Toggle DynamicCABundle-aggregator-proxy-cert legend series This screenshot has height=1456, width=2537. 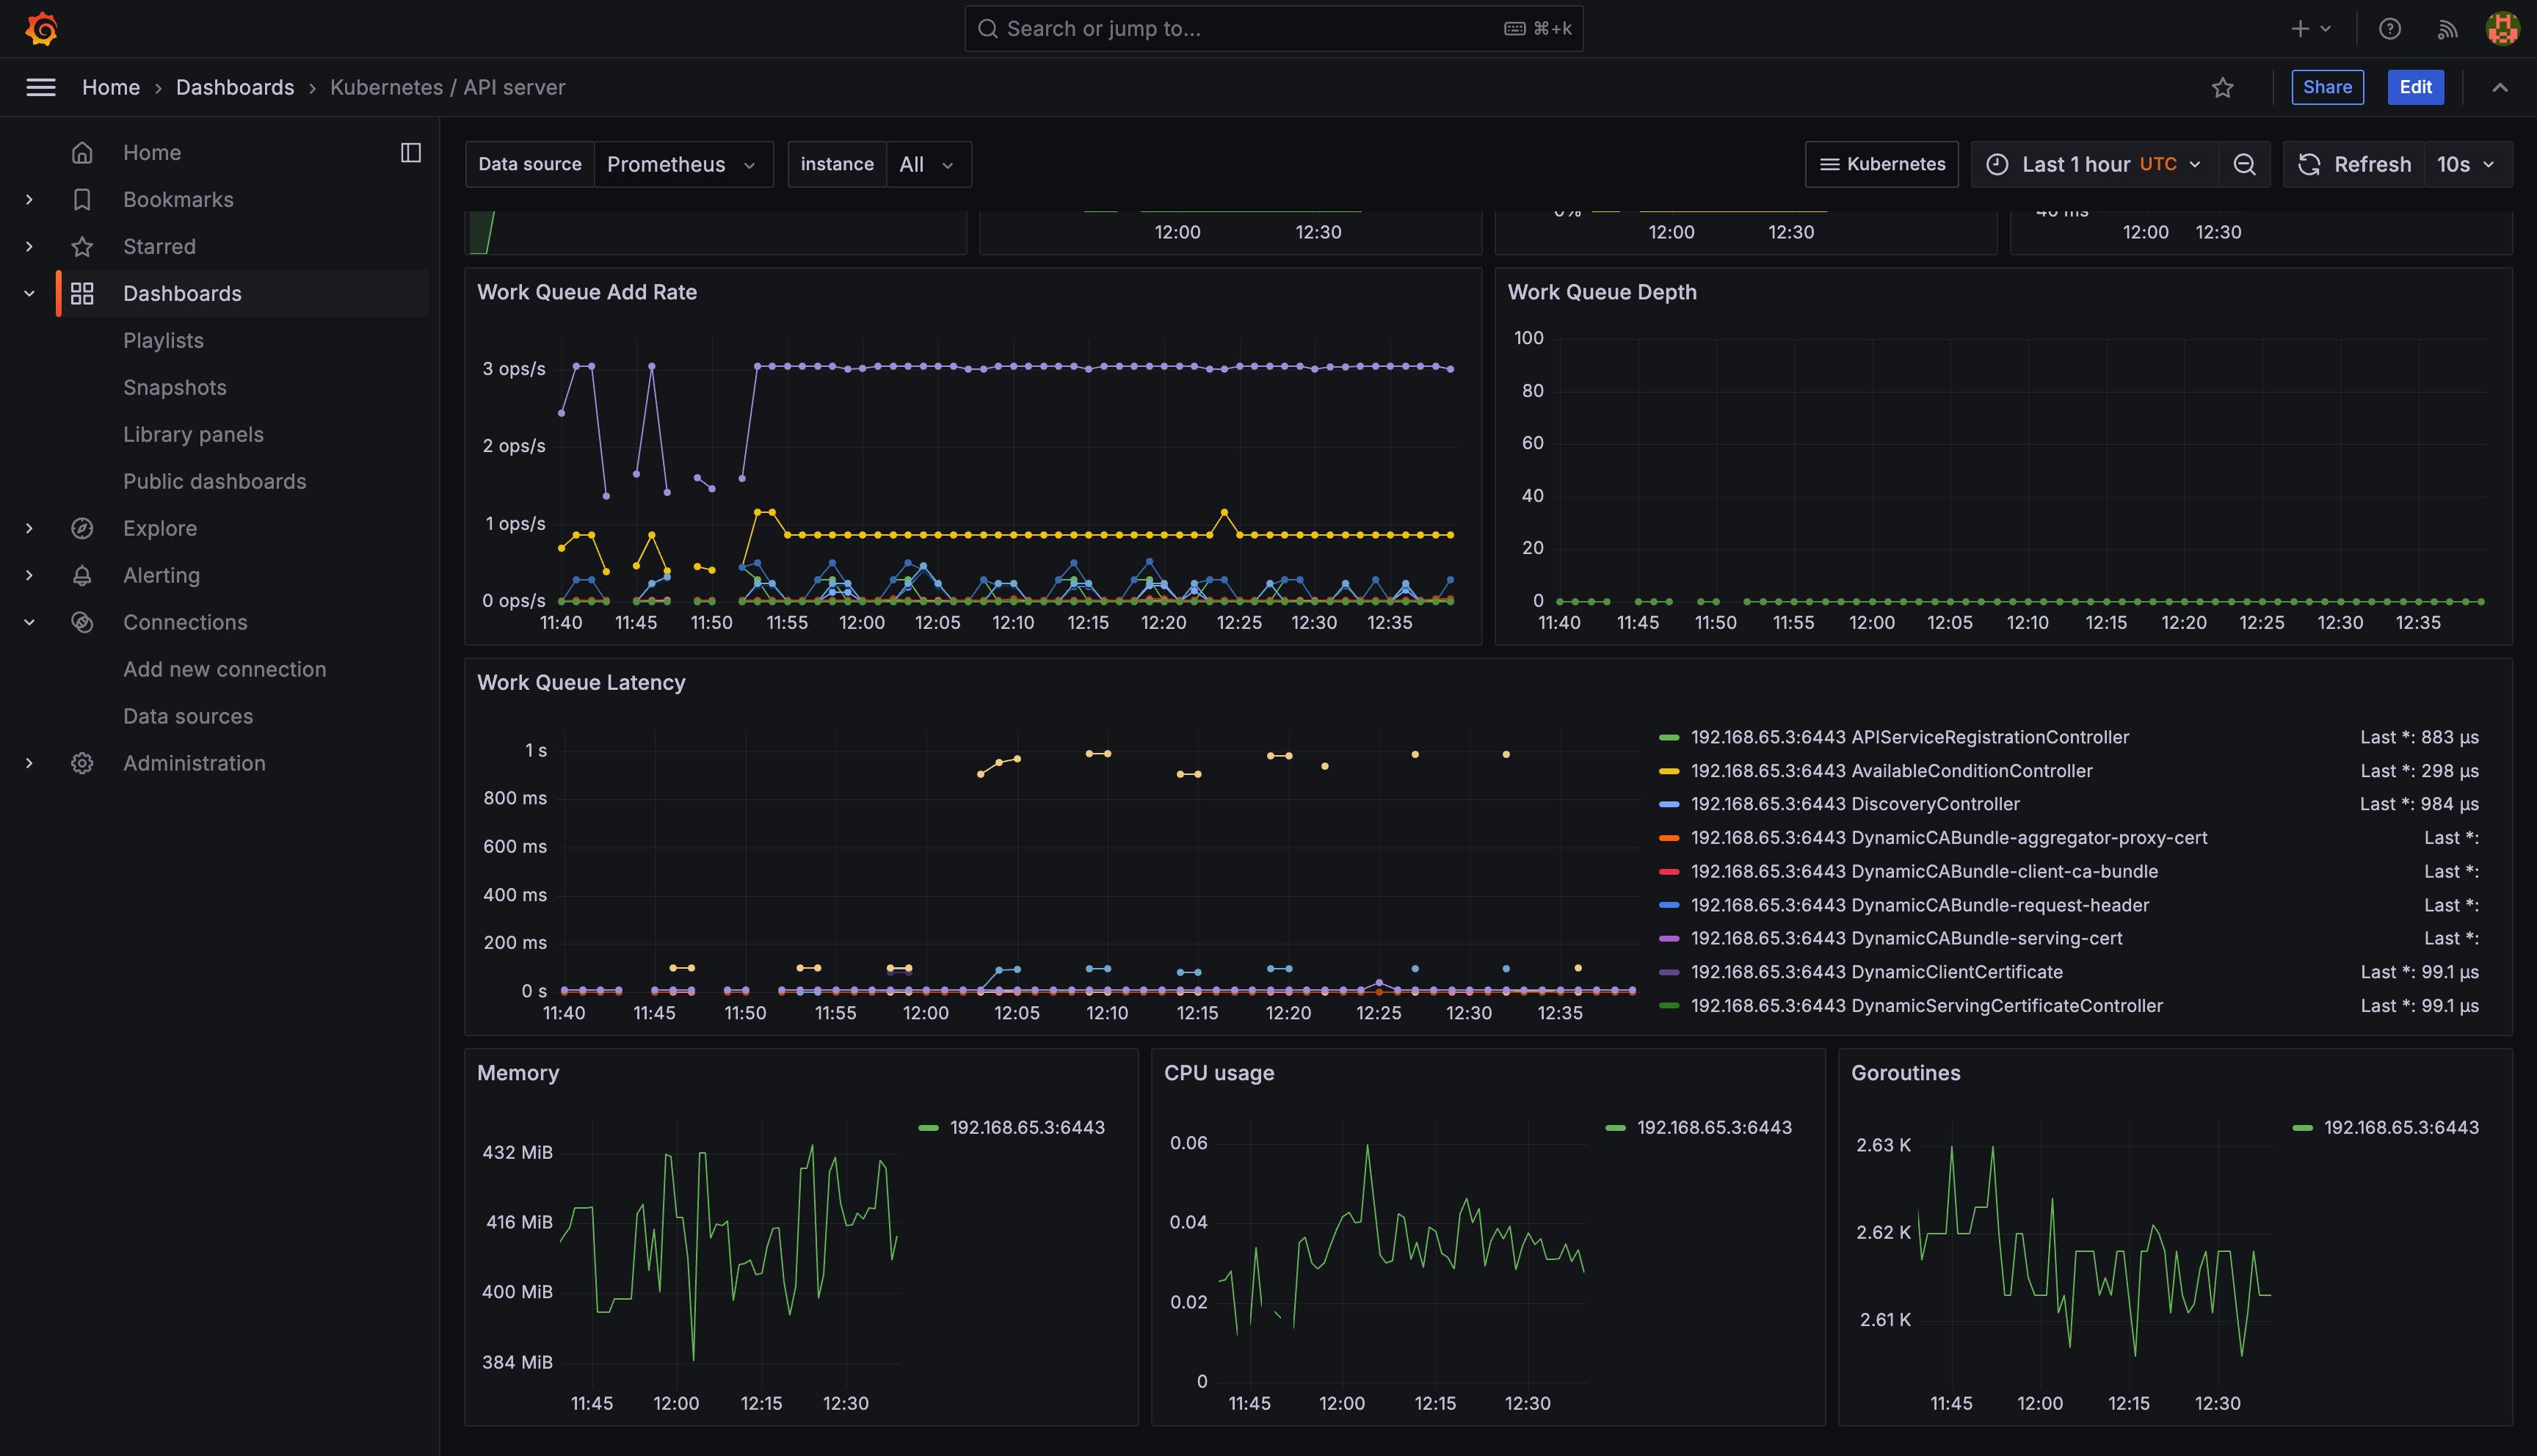coord(1948,838)
